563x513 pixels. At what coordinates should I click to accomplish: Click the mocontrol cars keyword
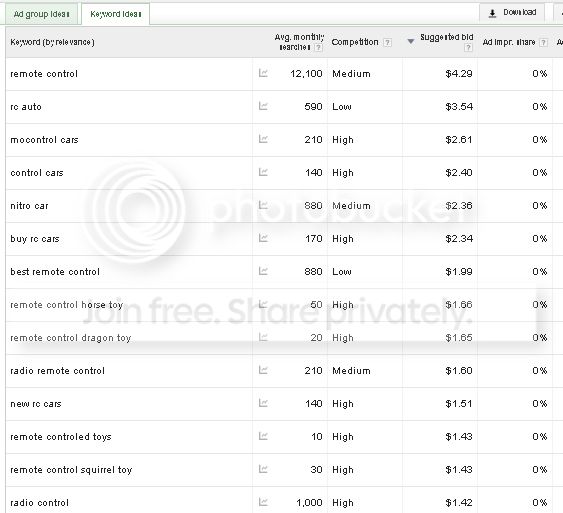(x=44, y=140)
